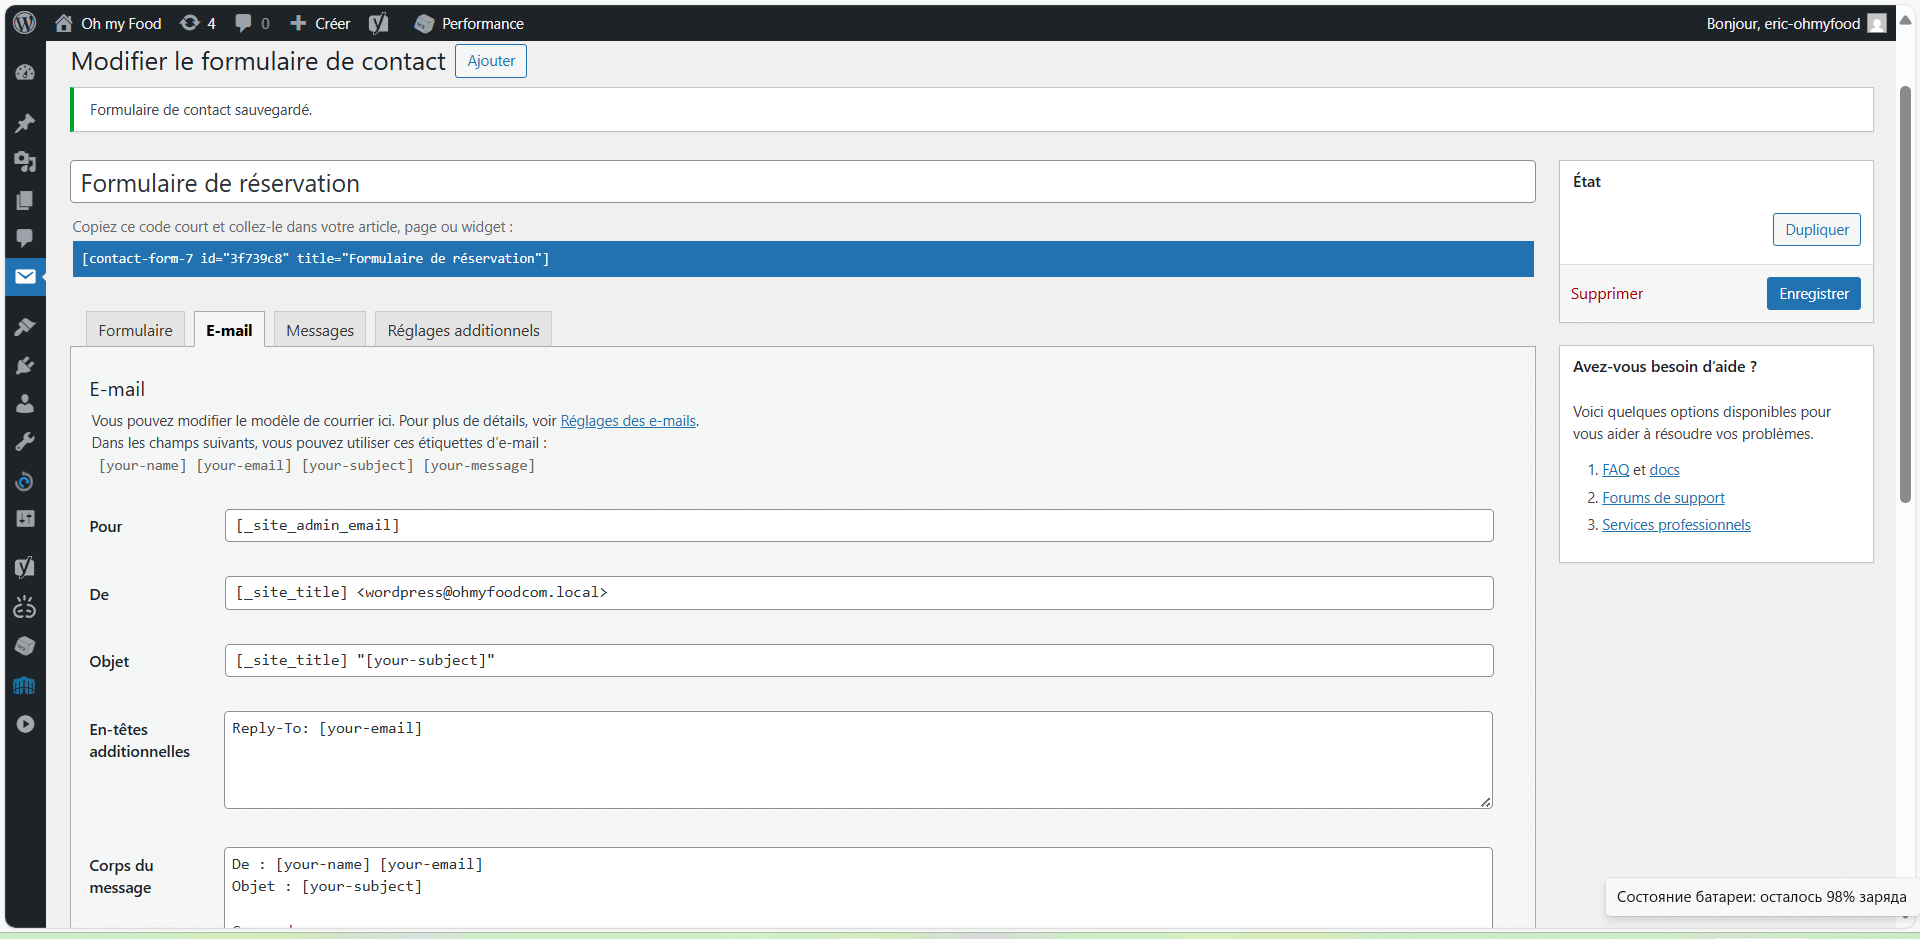Click the Yoast SEO icon in sidebar

click(25, 567)
